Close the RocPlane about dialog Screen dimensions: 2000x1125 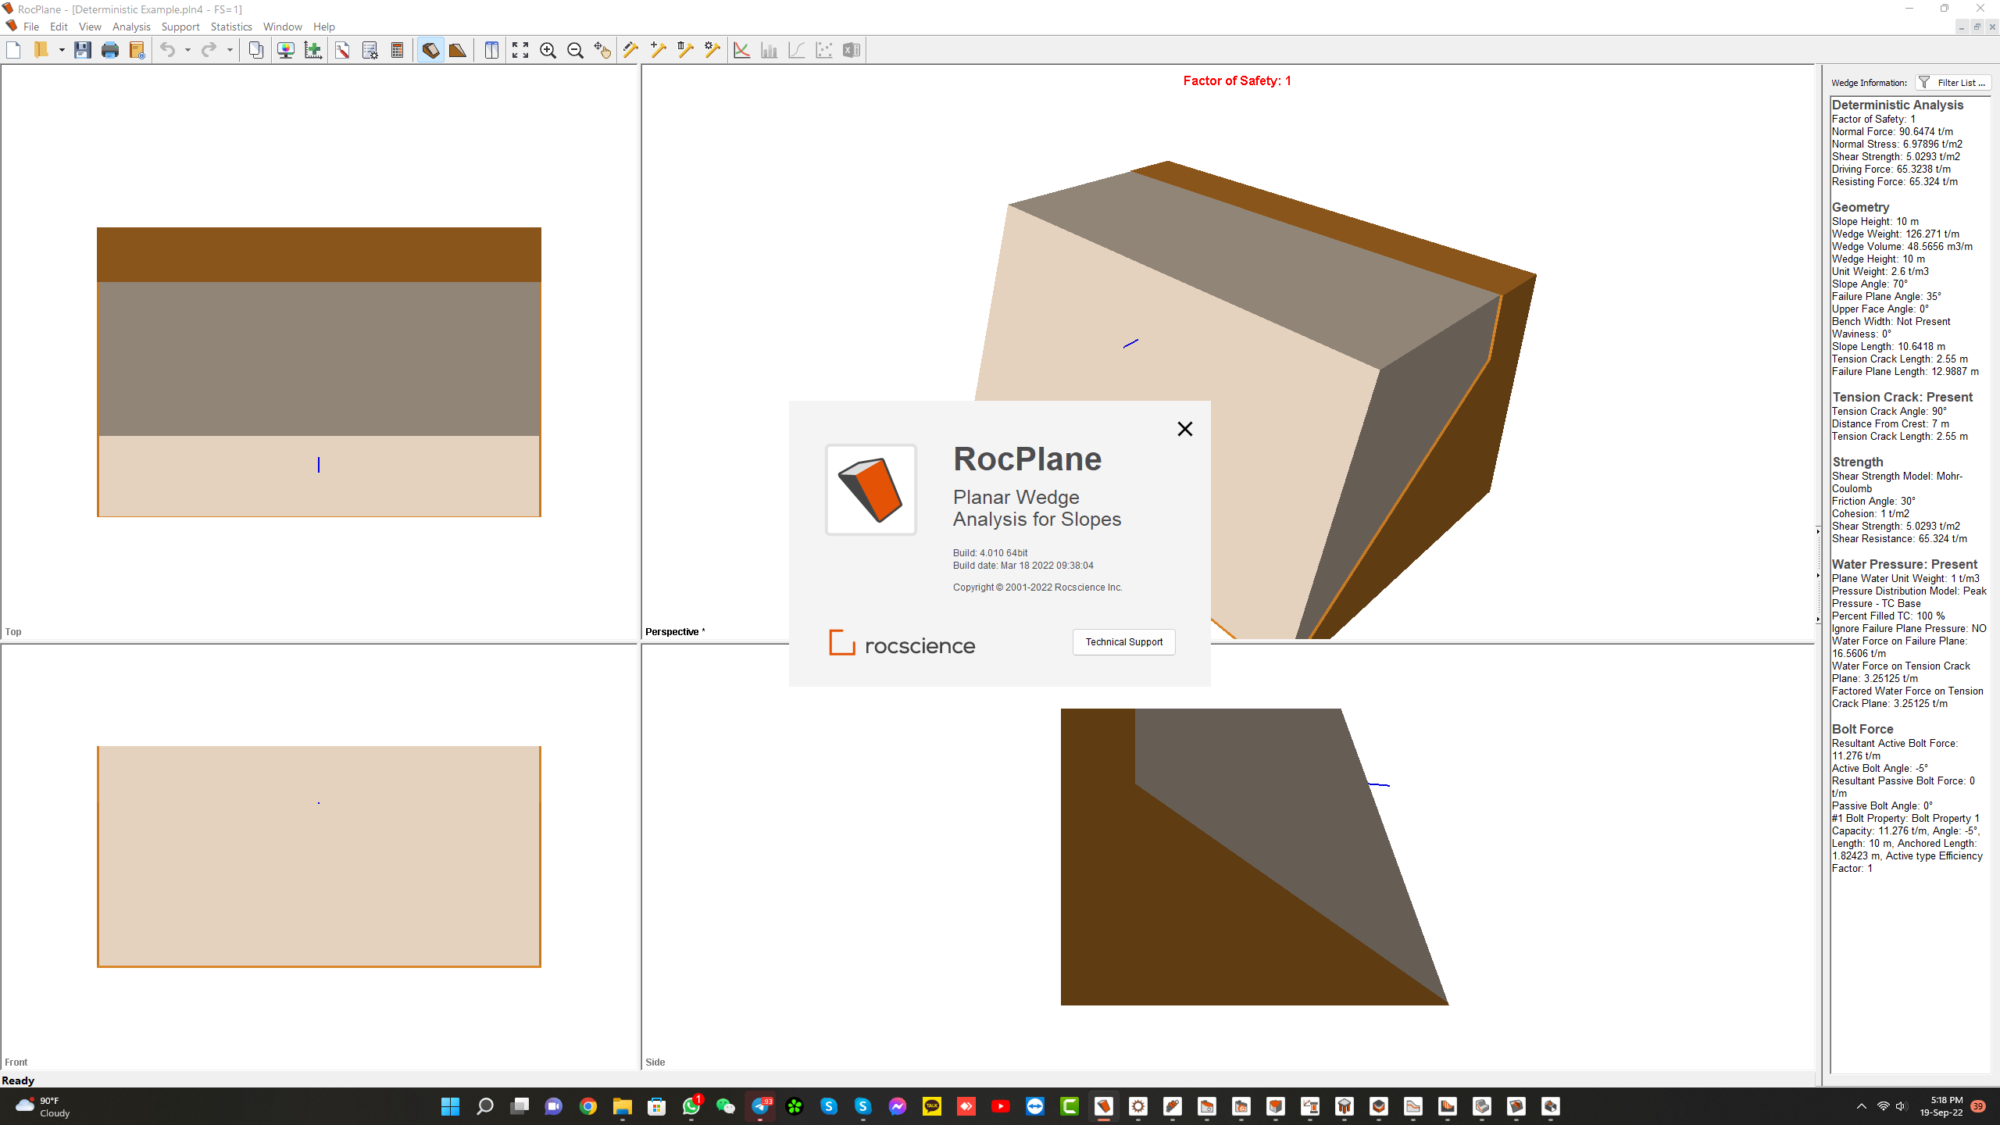tap(1185, 429)
